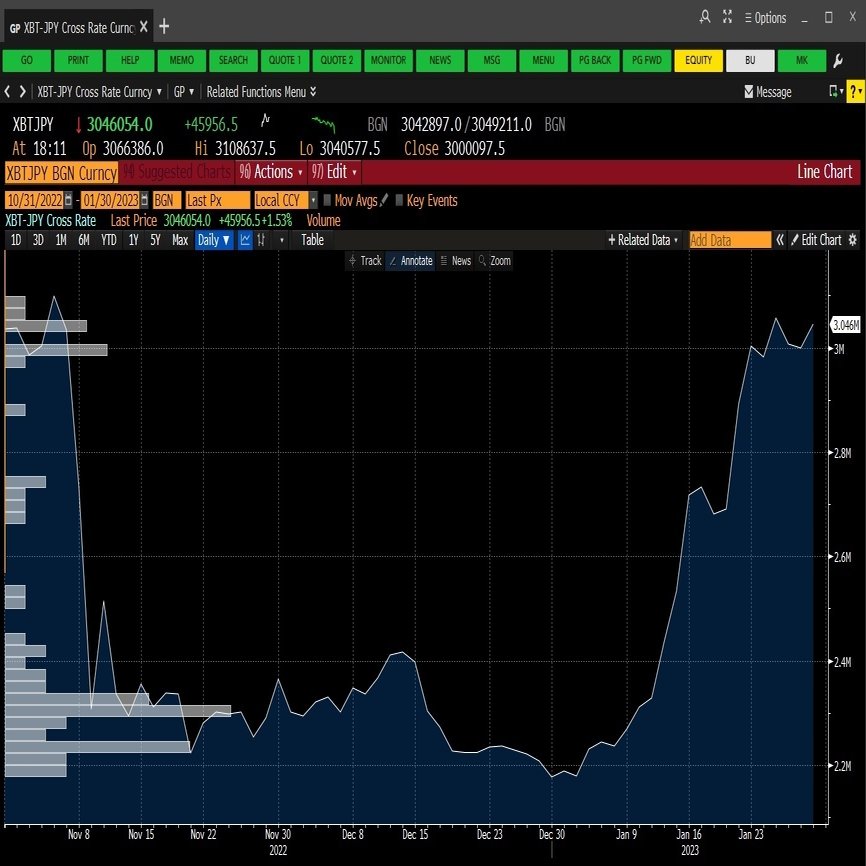Go forward with right chevron arrow

click(x=23, y=92)
